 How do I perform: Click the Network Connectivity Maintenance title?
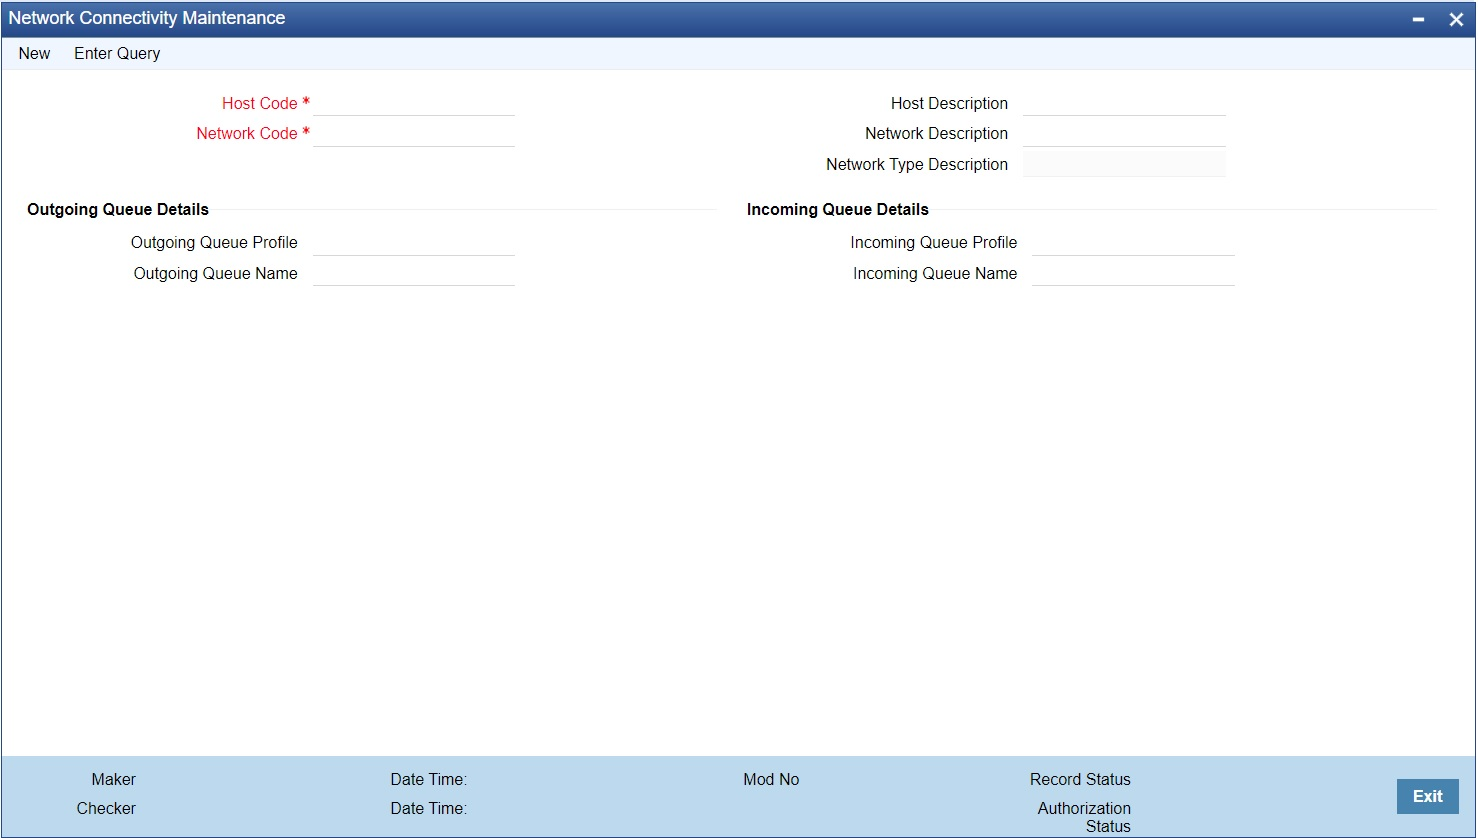(147, 18)
